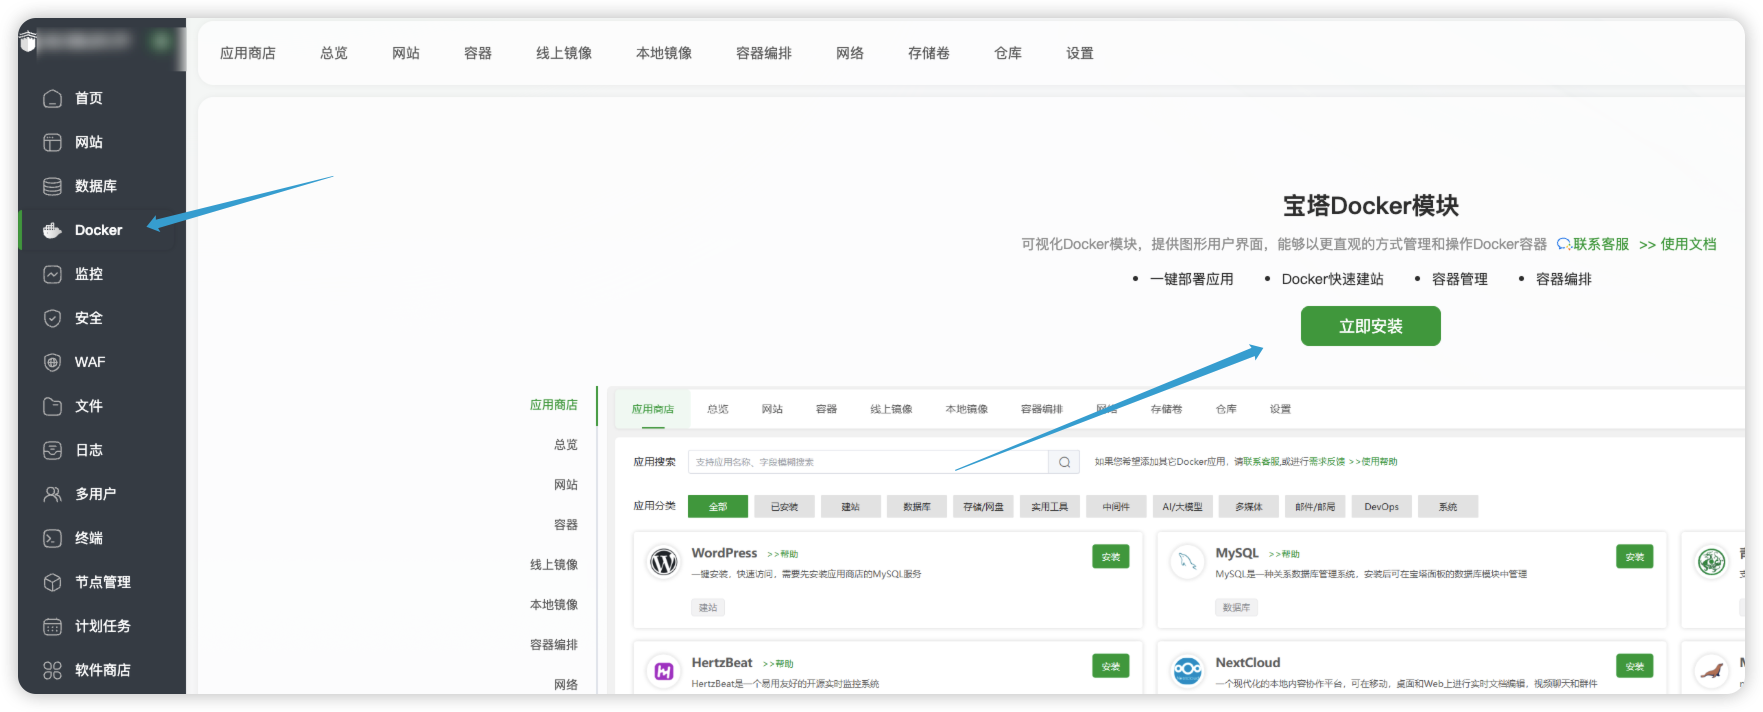Screen dimensions: 1763x712
Task: Open the top 存储卷 tab
Action: (x=929, y=53)
